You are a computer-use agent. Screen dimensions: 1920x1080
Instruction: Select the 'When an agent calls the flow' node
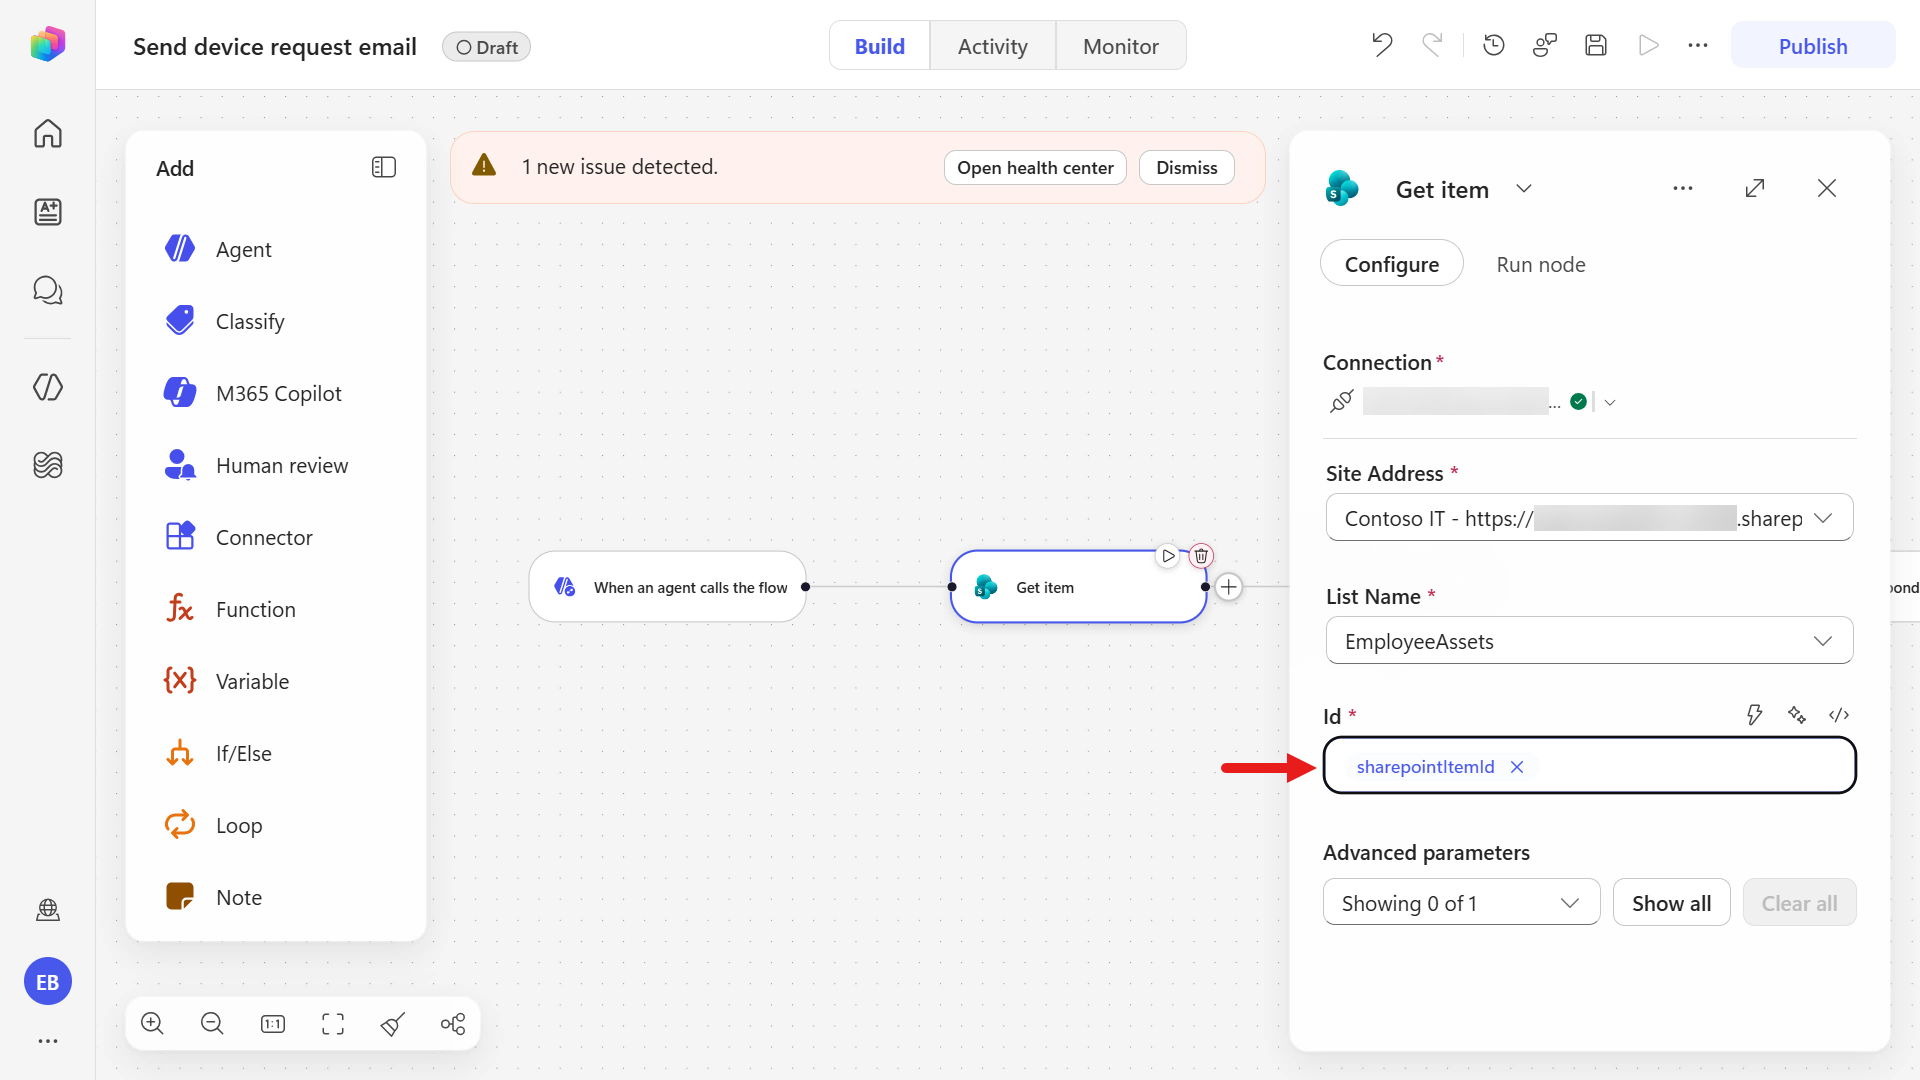[667, 587]
